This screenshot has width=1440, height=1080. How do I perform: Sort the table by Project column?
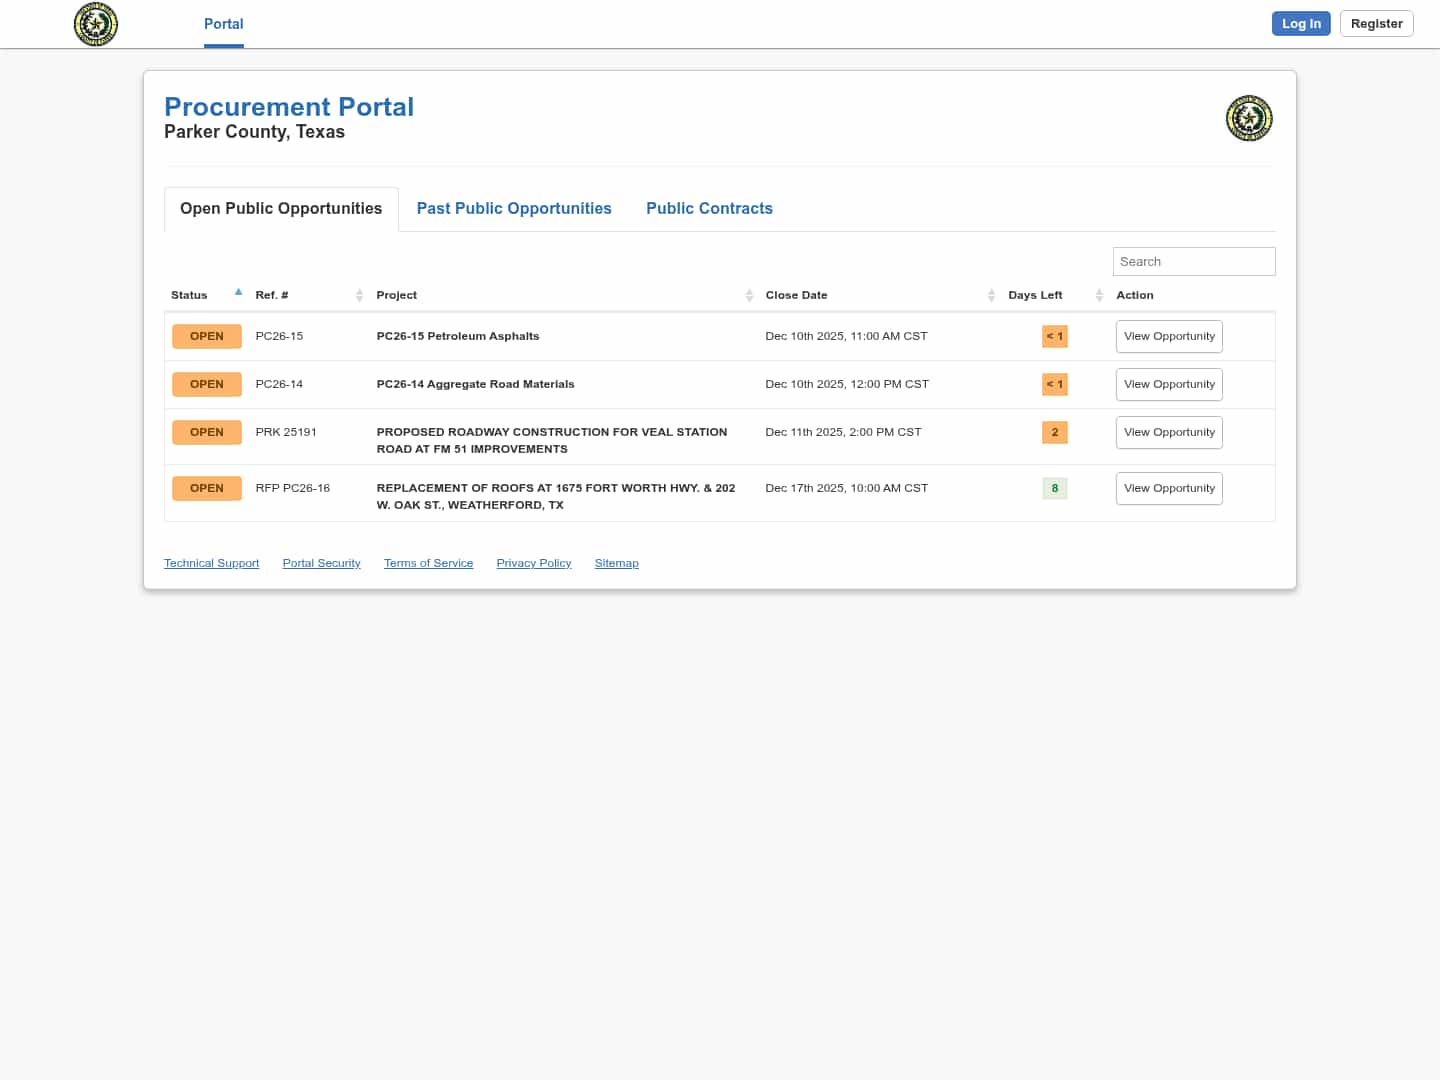pyautogui.click(x=749, y=295)
